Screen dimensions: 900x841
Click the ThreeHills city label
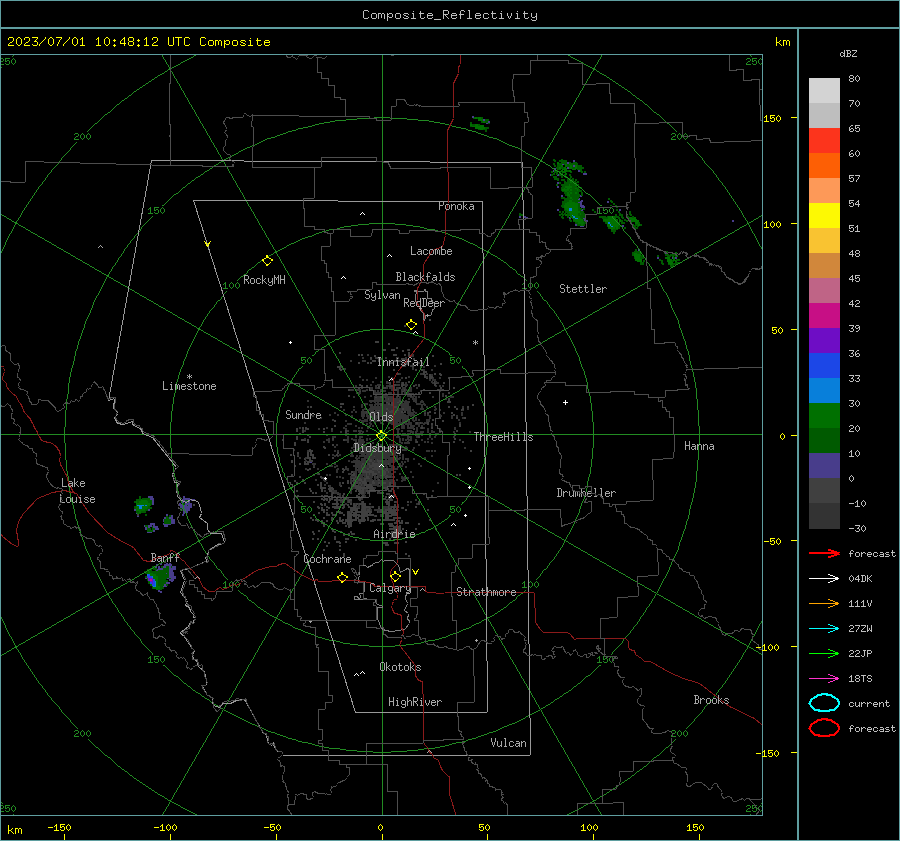(x=503, y=437)
